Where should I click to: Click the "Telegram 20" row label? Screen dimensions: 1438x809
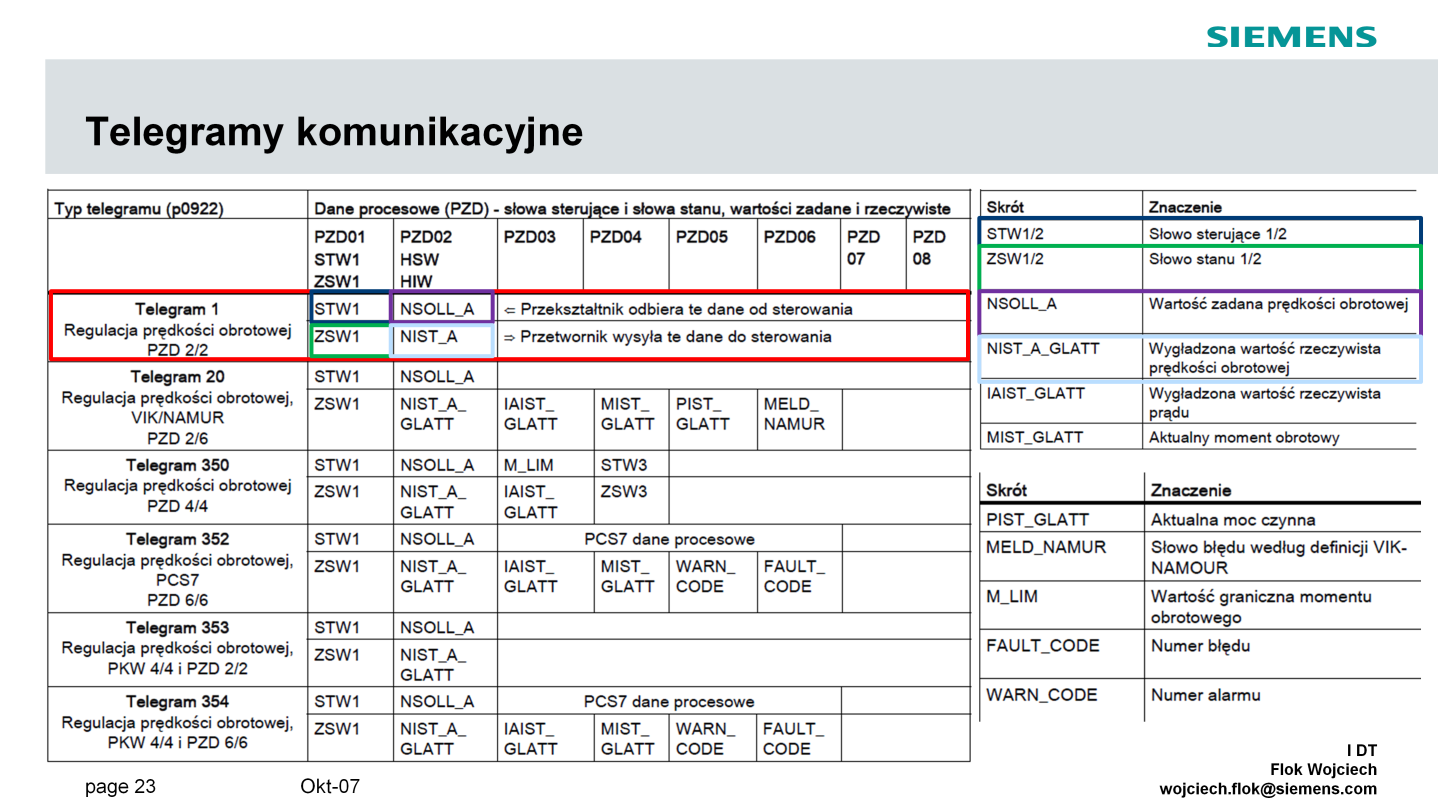[x=177, y=377]
